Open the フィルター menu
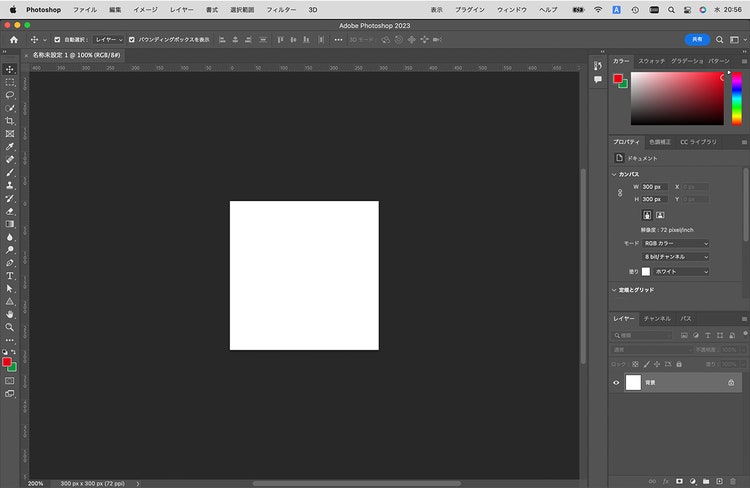This screenshot has width=750, height=488. tap(281, 10)
